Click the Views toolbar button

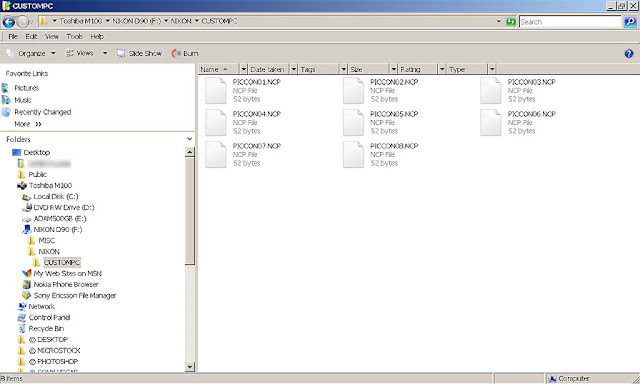point(80,53)
